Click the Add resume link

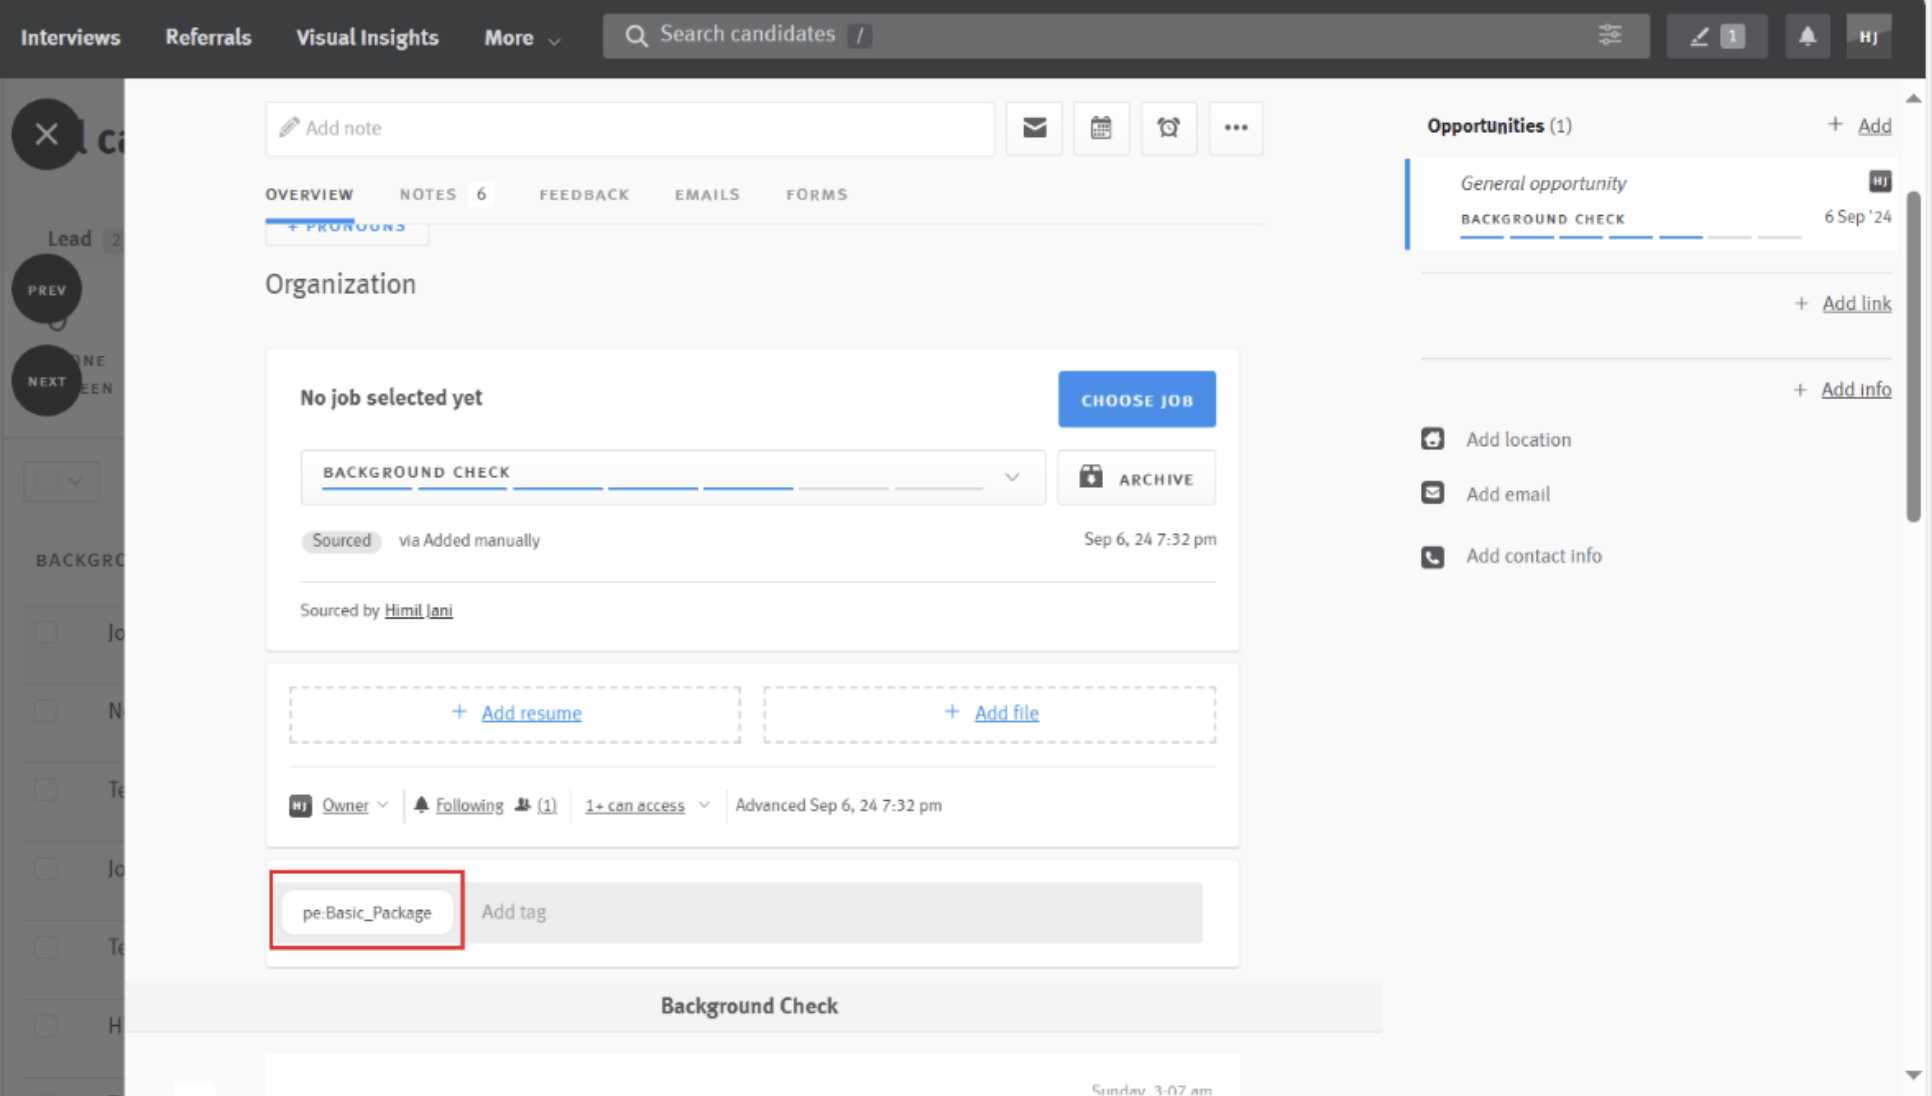(x=531, y=714)
